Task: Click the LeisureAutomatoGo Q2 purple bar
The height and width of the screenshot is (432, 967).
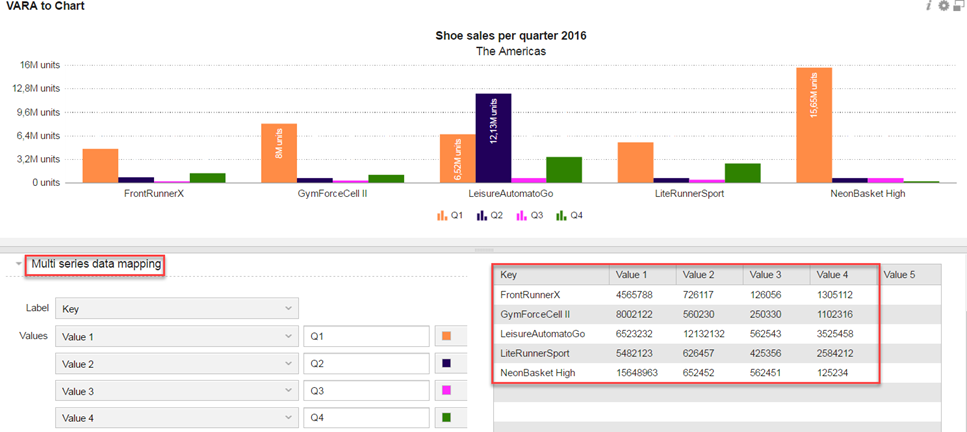Action: click(x=493, y=138)
